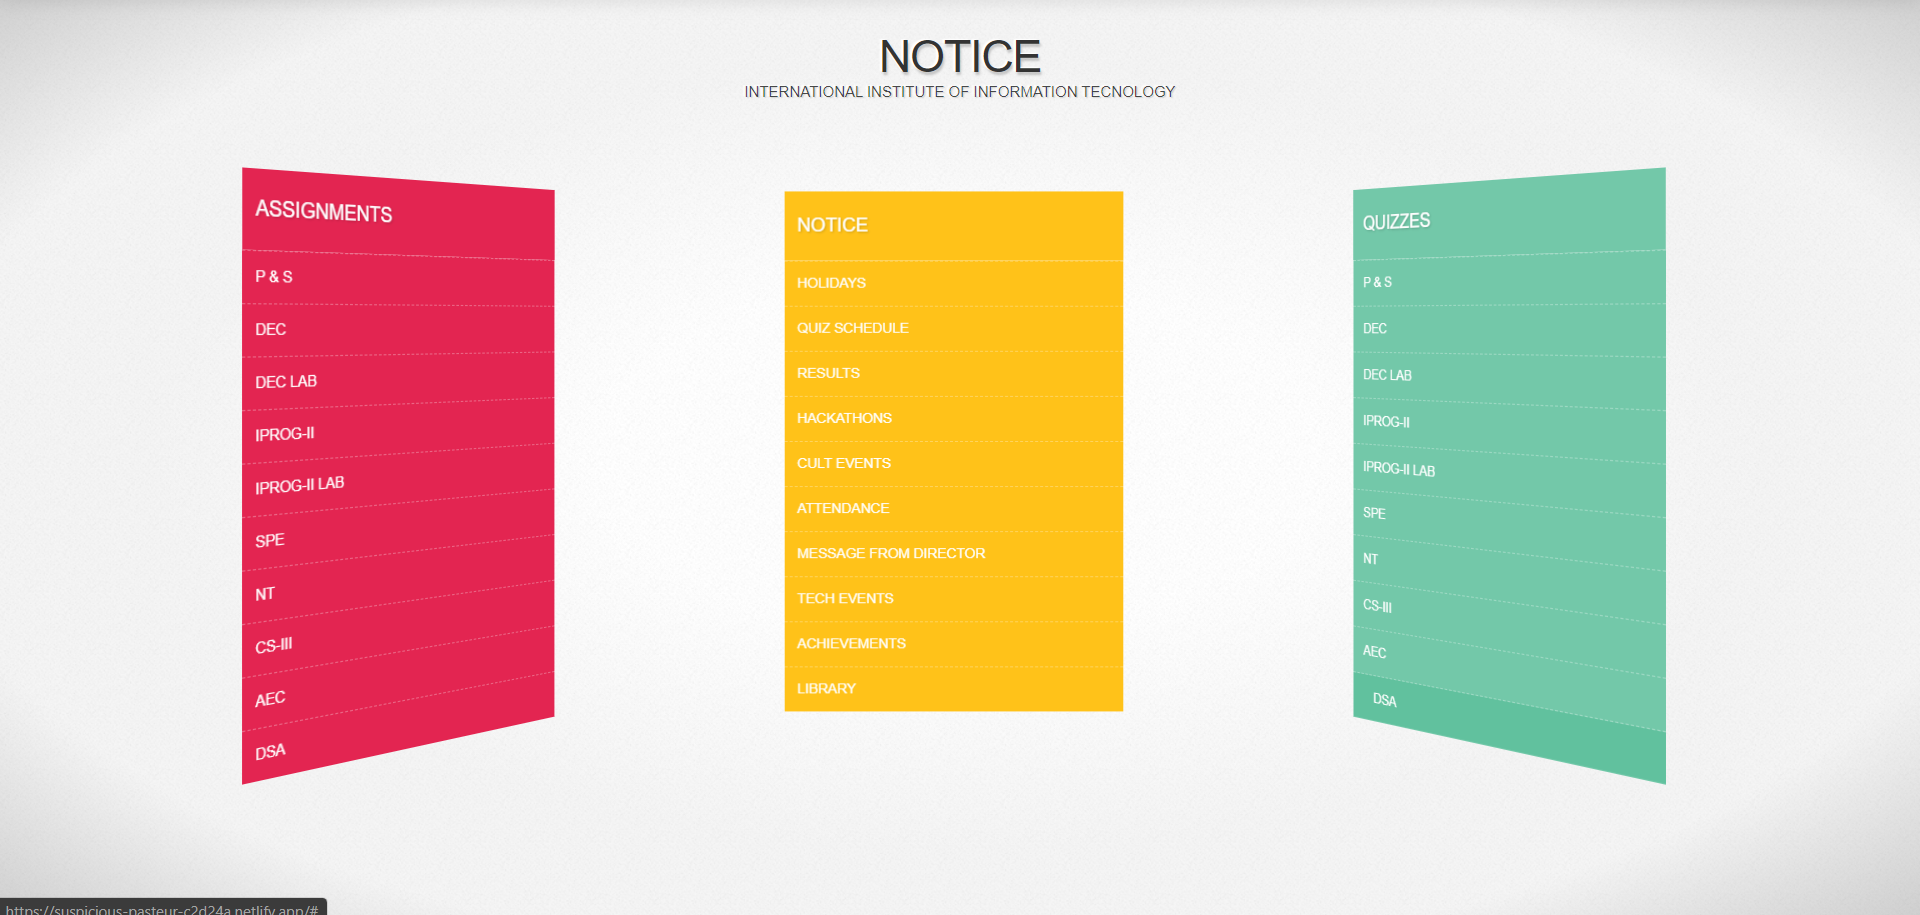The height and width of the screenshot is (915, 1920).
Task: Click NT in the Quizzes card
Action: (x=1509, y=582)
